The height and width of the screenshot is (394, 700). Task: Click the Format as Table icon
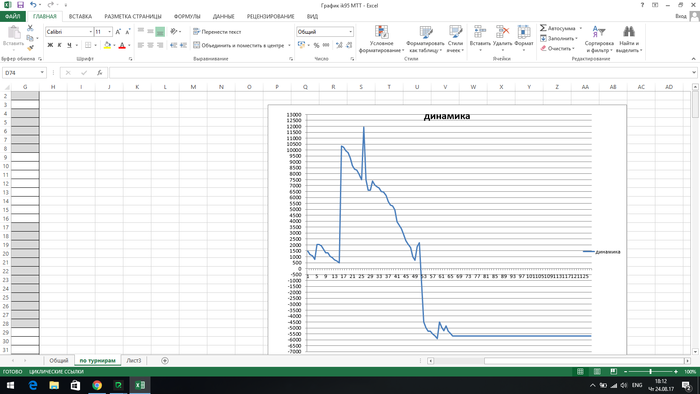425,32
